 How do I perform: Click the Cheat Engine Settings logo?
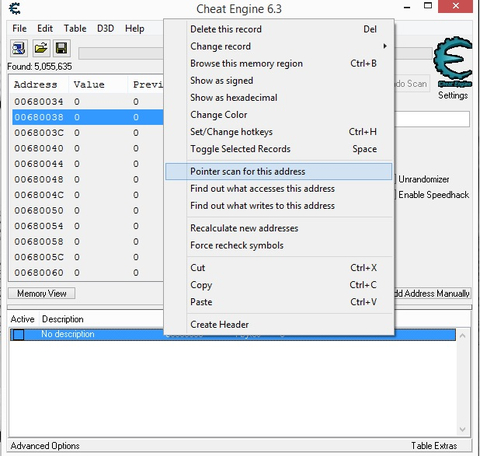[x=453, y=63]
